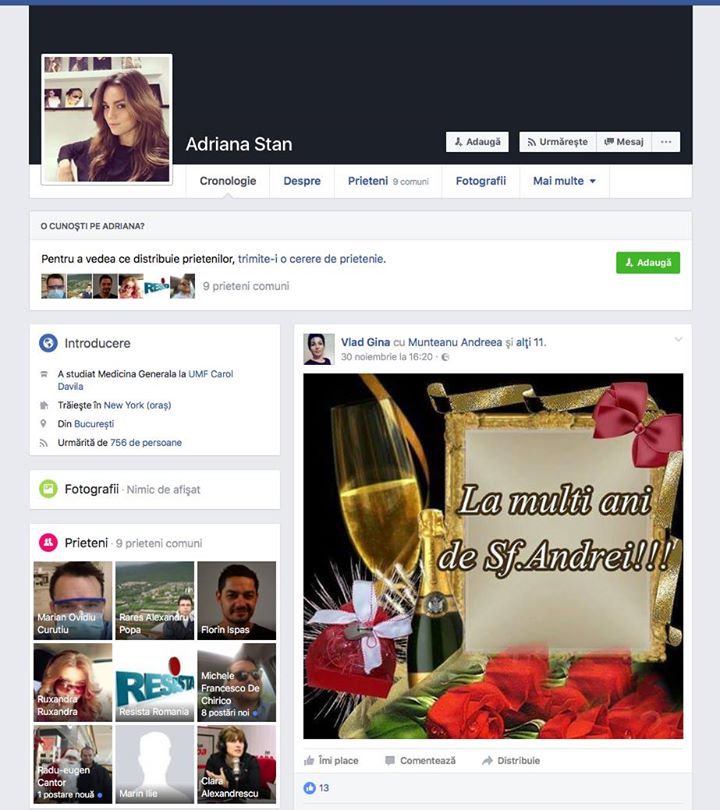720x810 pixels.
Task: Open the La multi ani post image
Action: 493,556
